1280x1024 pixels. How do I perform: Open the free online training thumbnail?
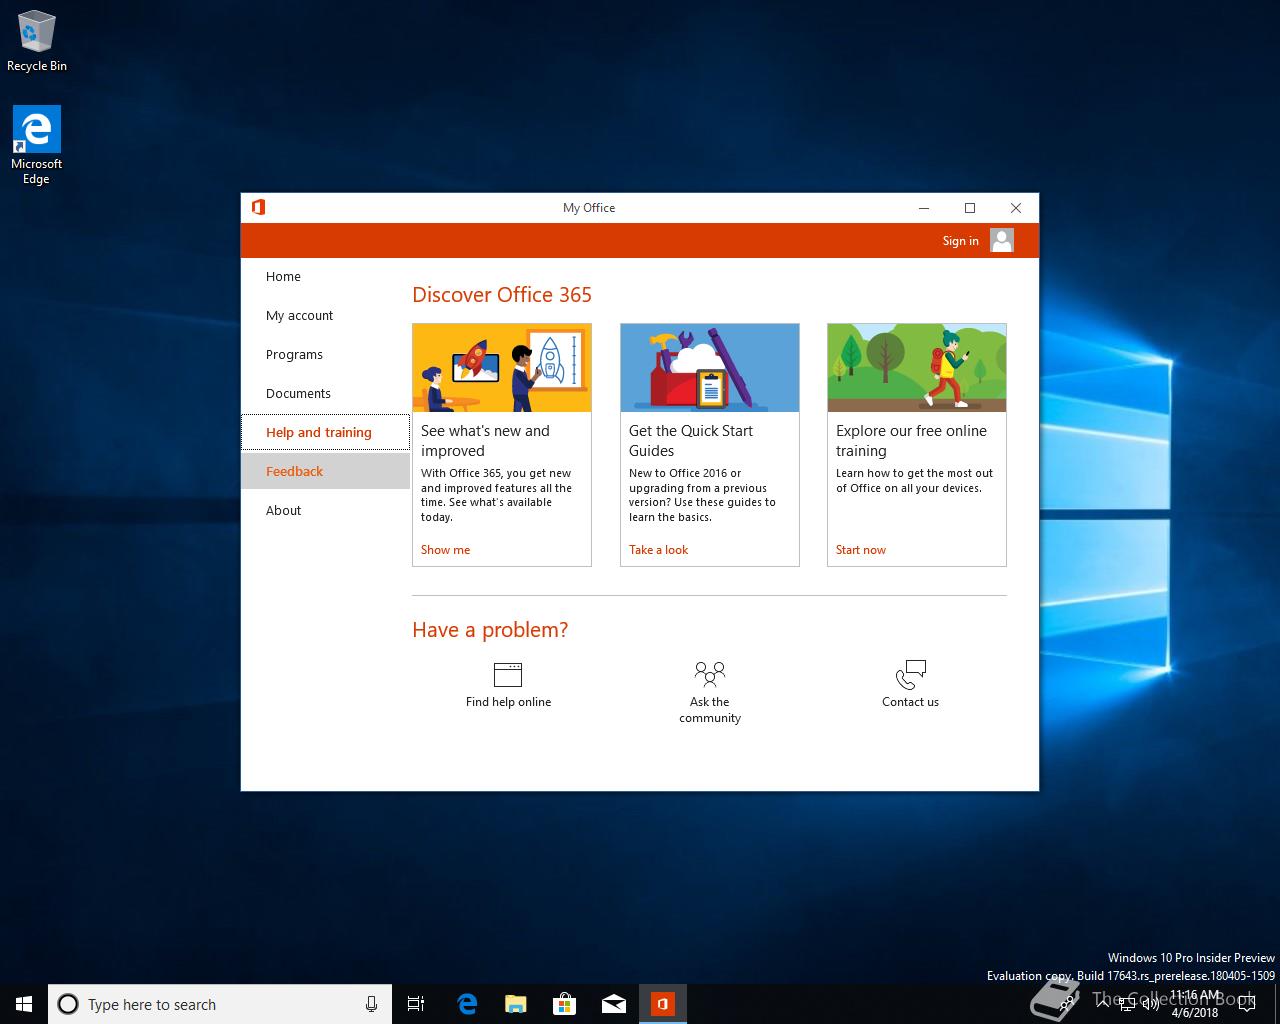tap(917, 368)
